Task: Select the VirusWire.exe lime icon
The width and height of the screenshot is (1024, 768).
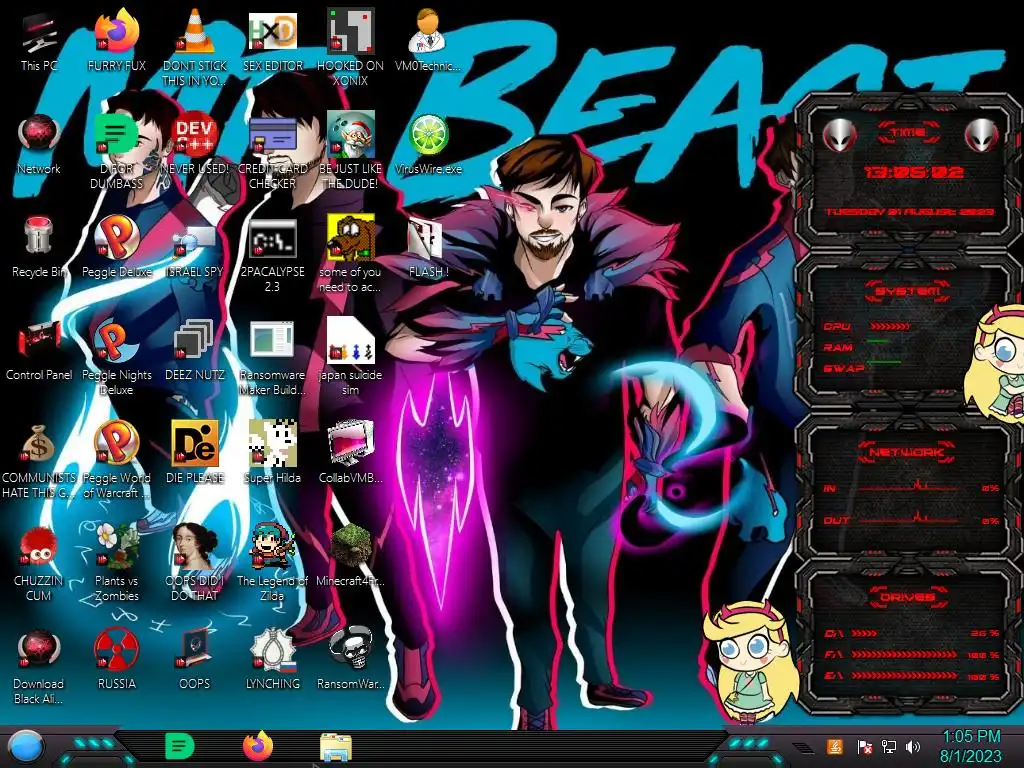Action: click(x=428, y=144)
